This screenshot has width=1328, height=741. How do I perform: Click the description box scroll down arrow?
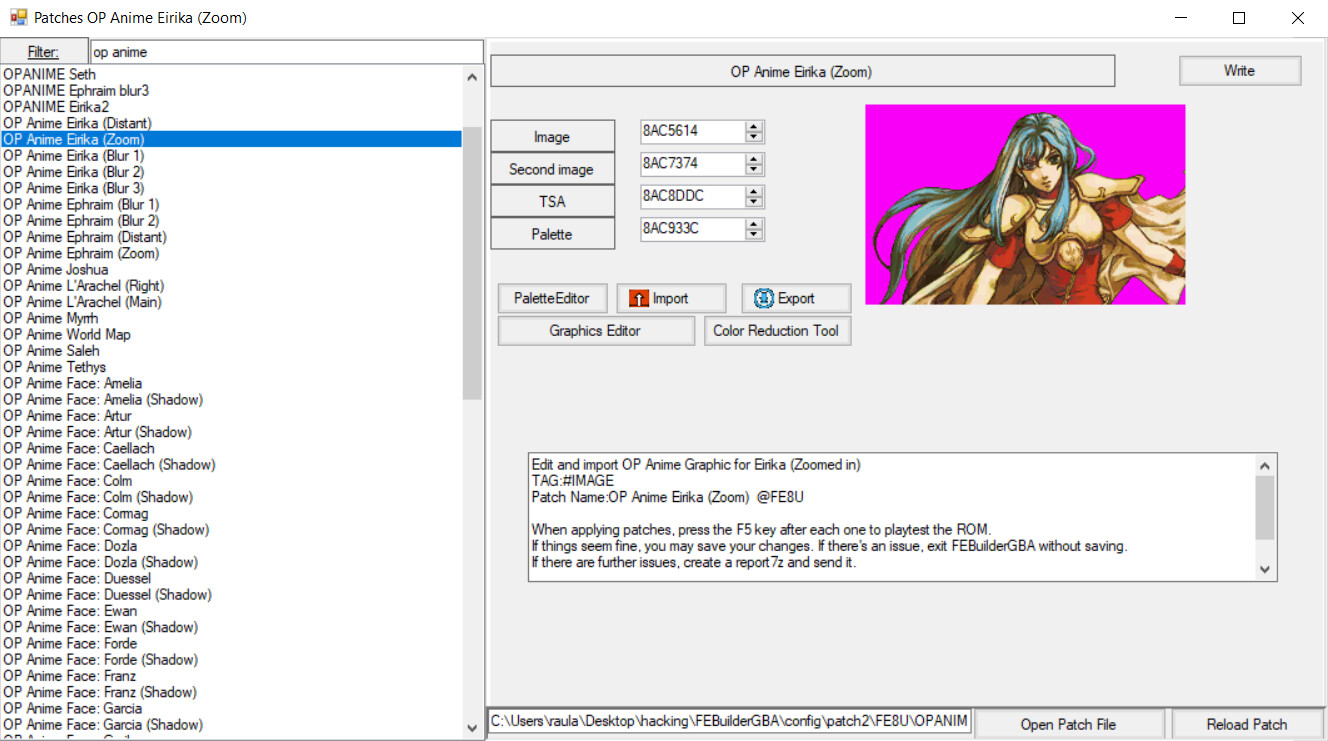(1264, 568)
